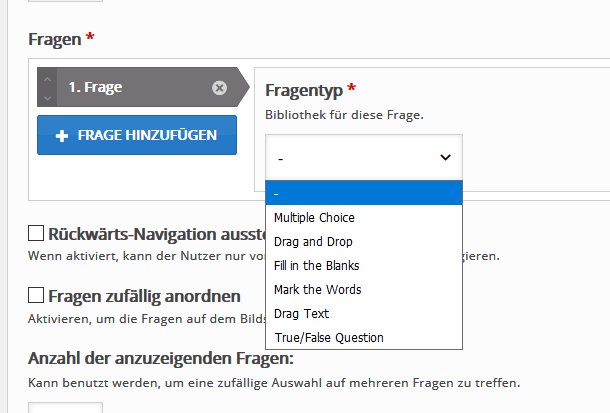610x413 pixels.
Task: Click the Fragen zufällig anordnen label
Action: (144, 296)
